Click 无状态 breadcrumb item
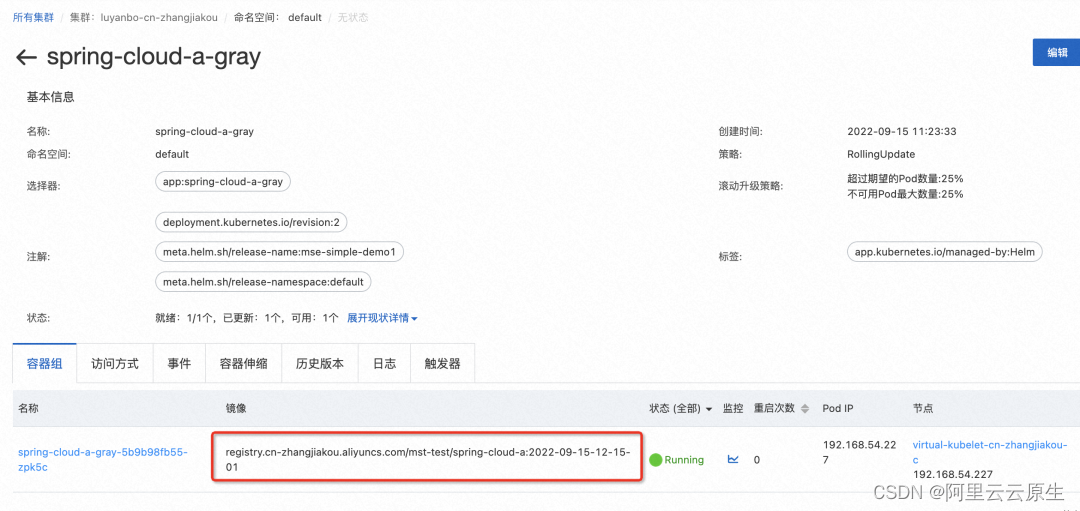 tap(353, 17)
